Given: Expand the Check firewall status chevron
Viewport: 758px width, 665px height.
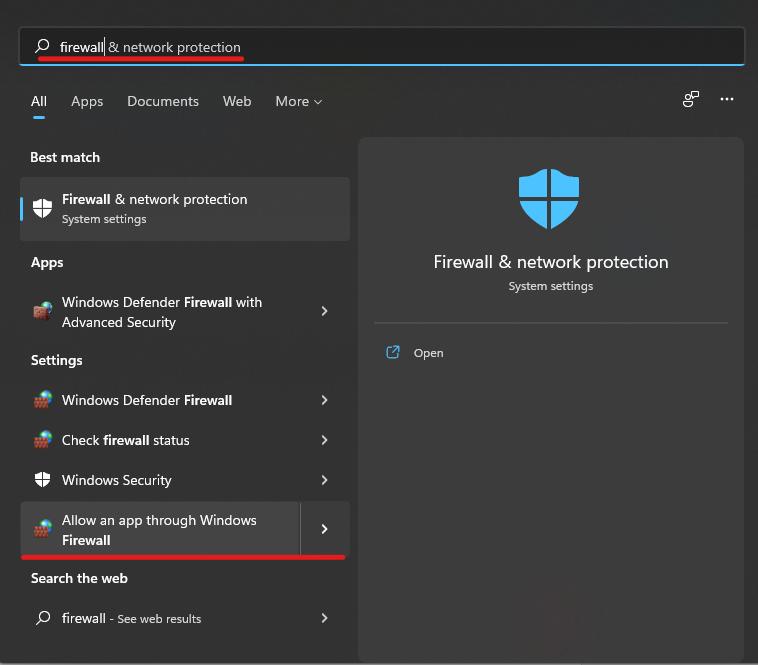Looking at the screenshot, I should 324,440.
